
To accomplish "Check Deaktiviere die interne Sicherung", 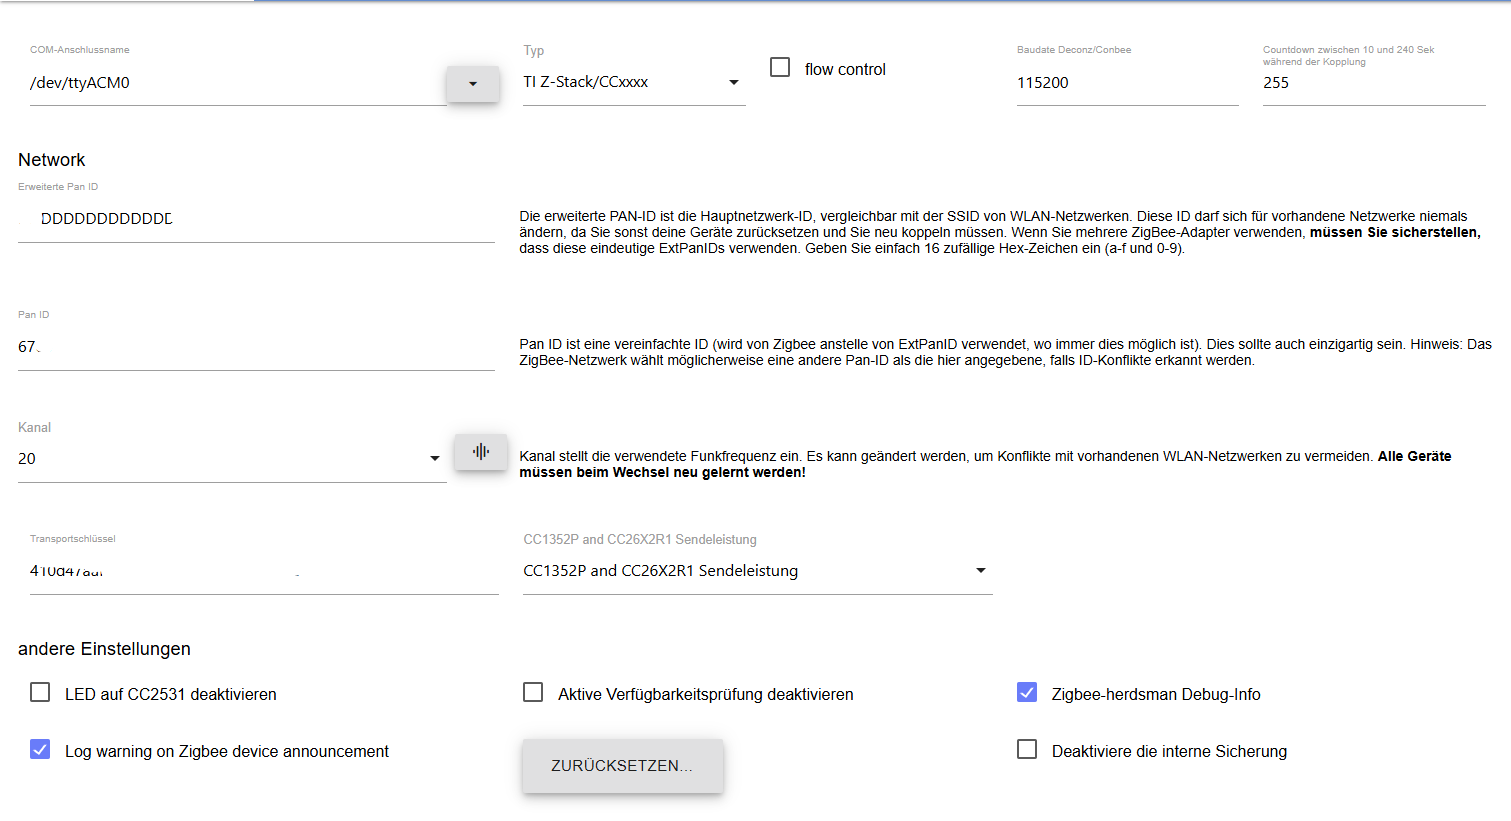I will point(1027,749).
